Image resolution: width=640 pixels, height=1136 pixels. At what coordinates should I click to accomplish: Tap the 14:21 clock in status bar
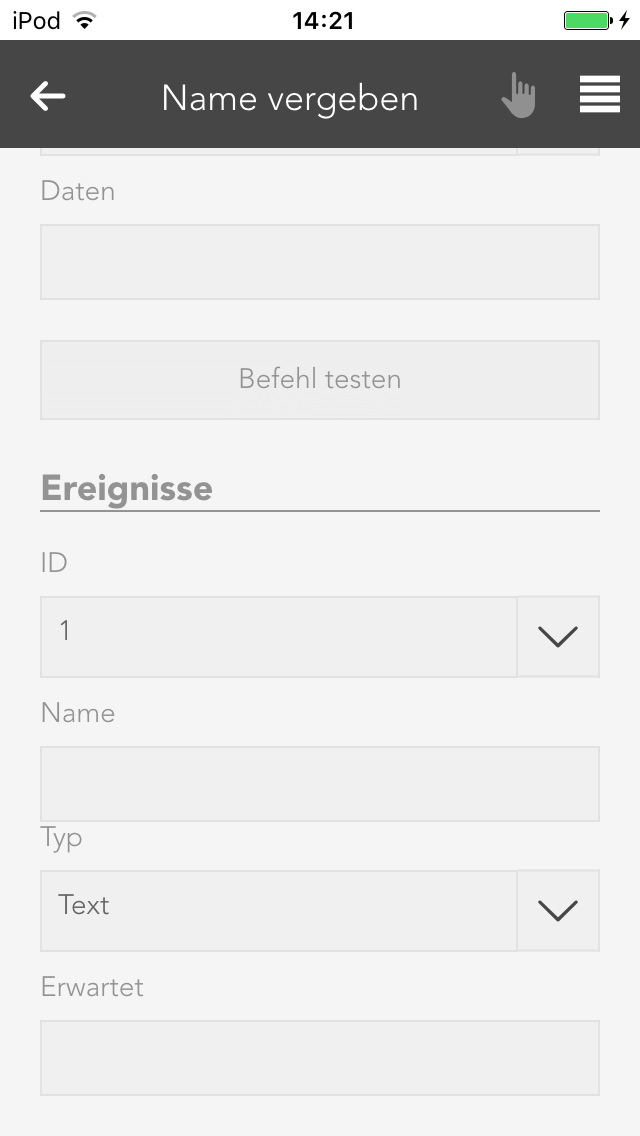point(322,20)
